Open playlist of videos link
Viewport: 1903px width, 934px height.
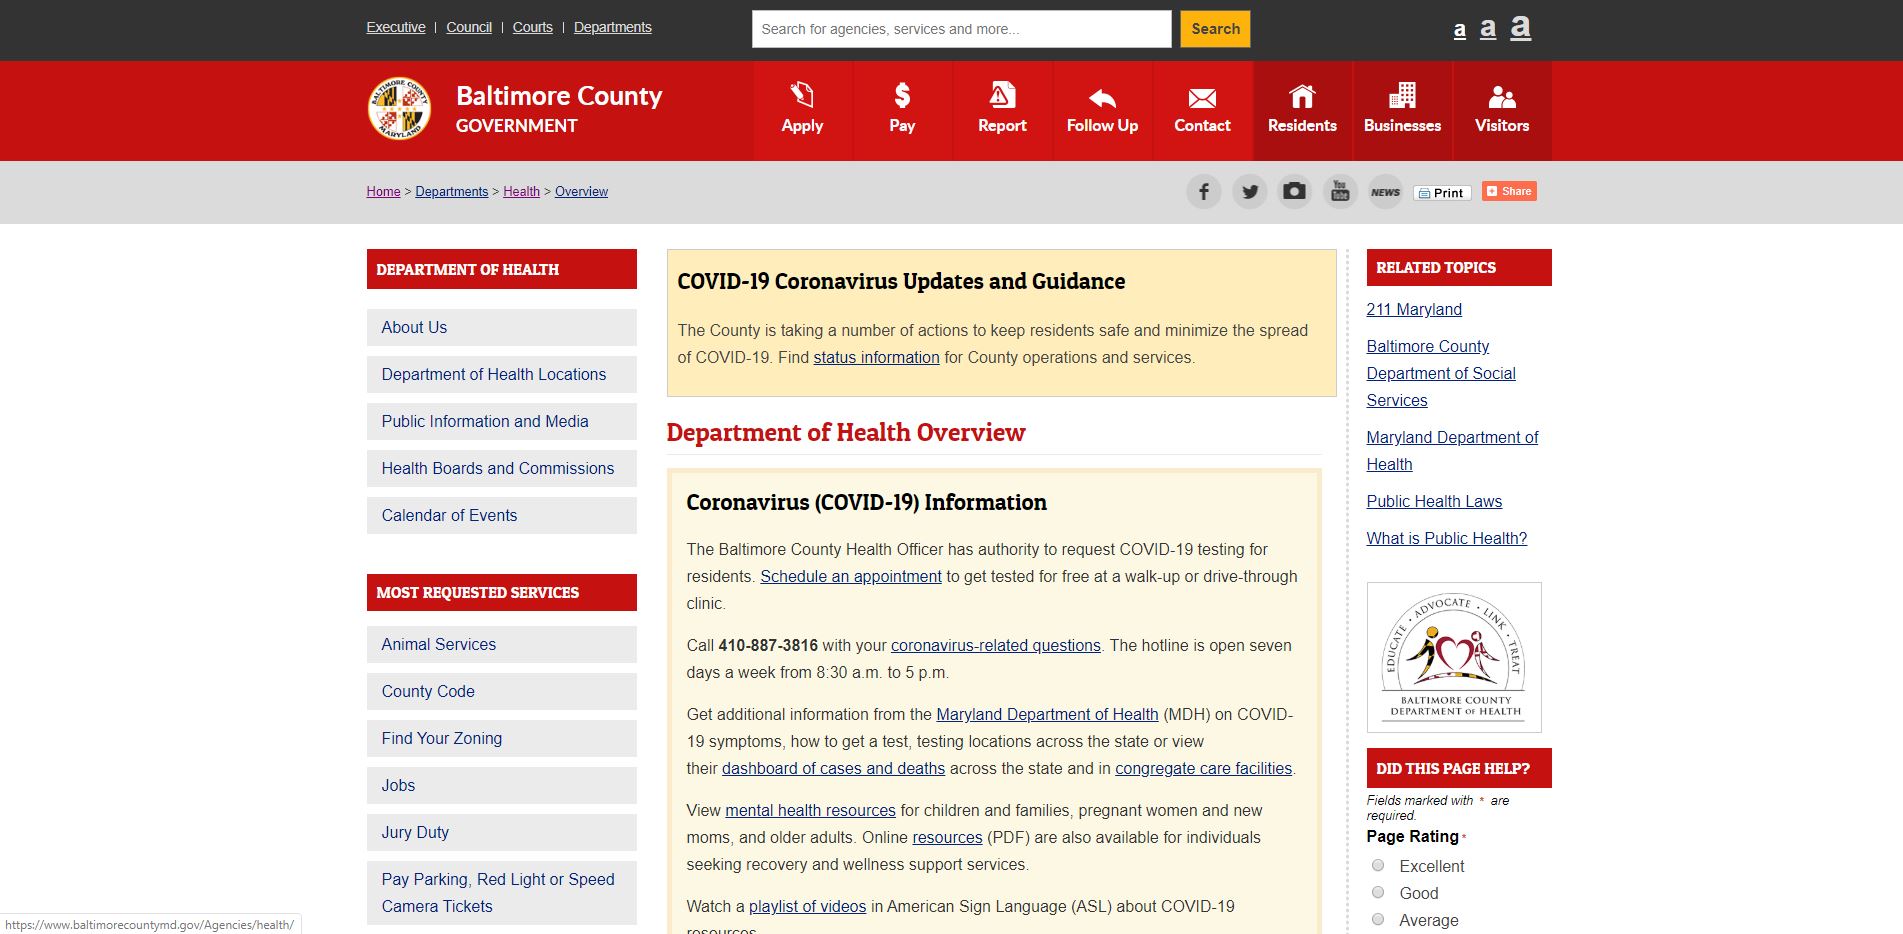807,906
